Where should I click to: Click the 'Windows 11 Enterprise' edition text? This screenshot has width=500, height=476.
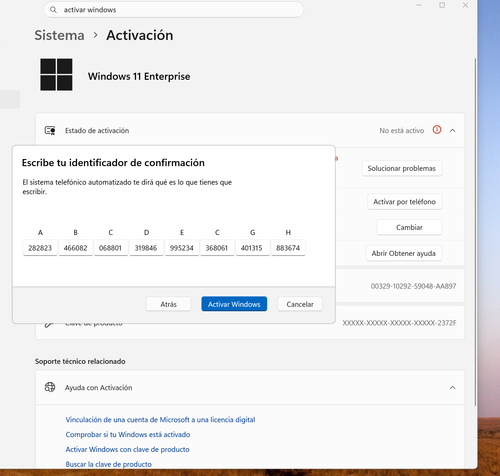139,76
